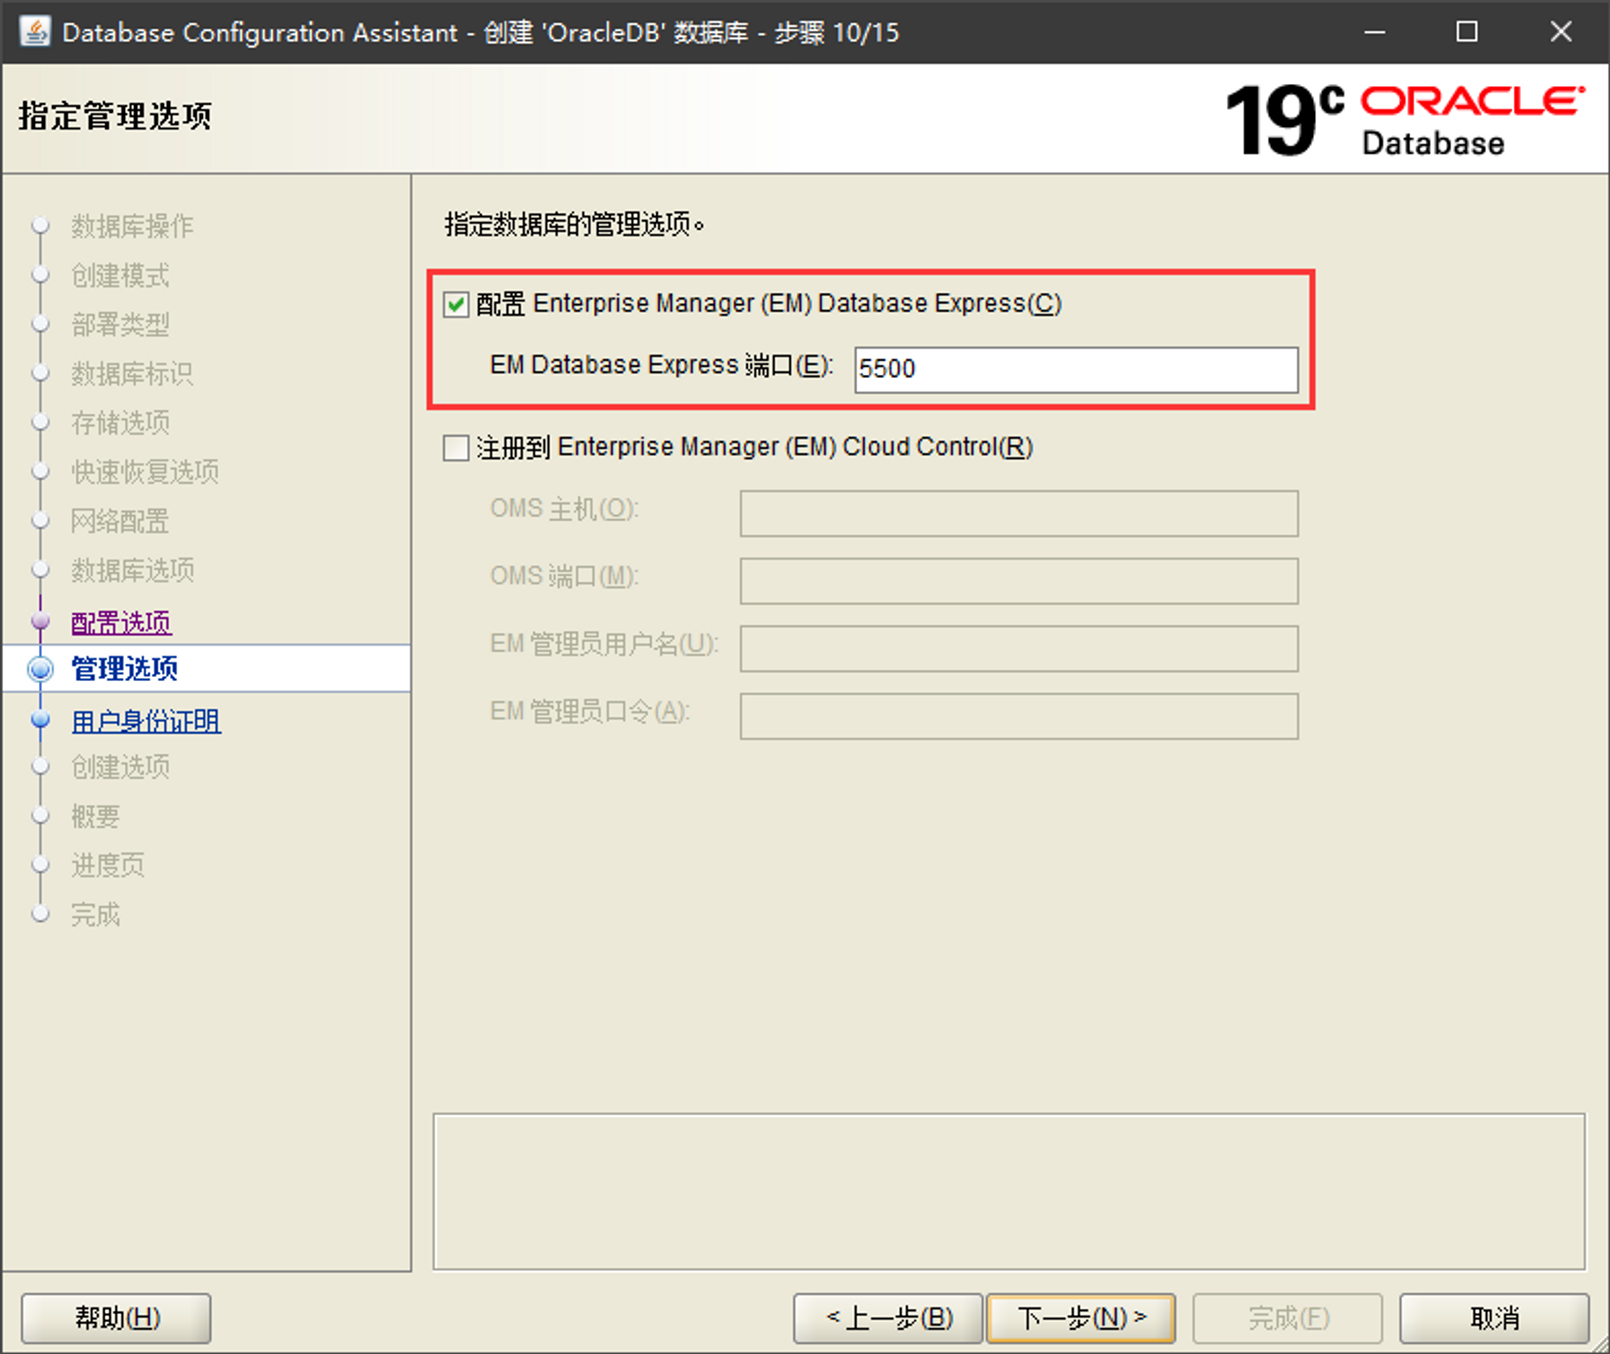The image size is (1610, 1354).
Task: Close the Database Configuration Assistant window
Action: click(1560, 32)
